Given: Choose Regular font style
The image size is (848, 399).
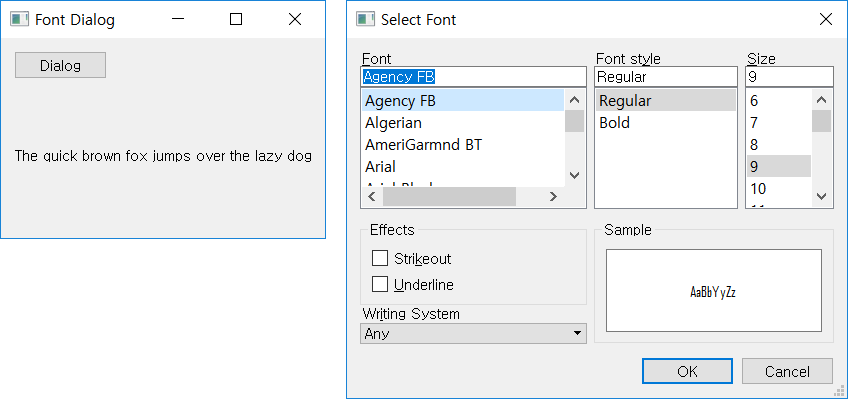Looking at the screenshot, I should (x=666, y=101).
